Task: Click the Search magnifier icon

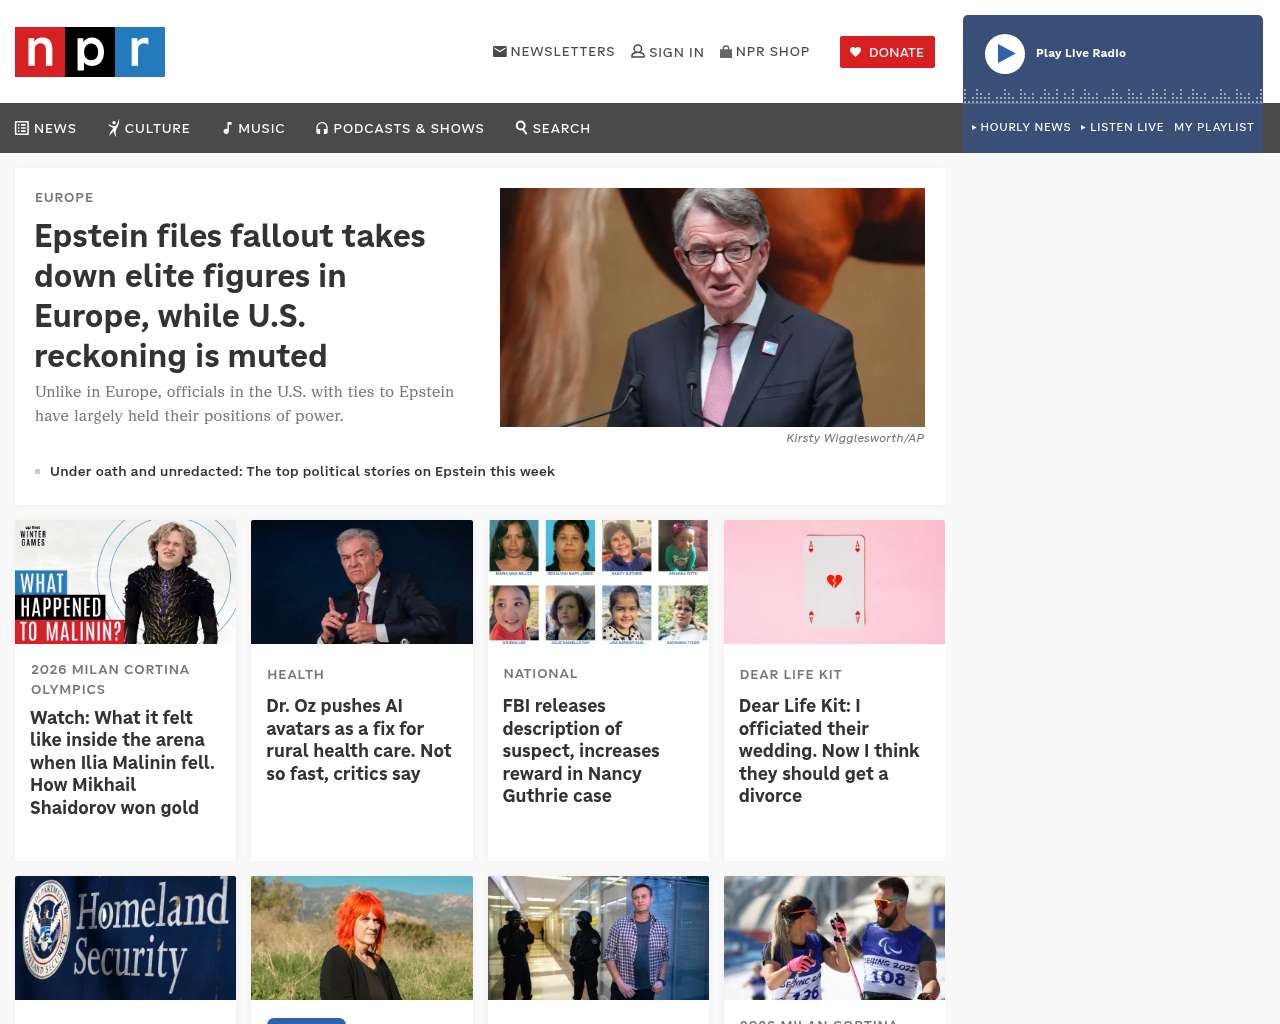Action: [x=521, y=127]
